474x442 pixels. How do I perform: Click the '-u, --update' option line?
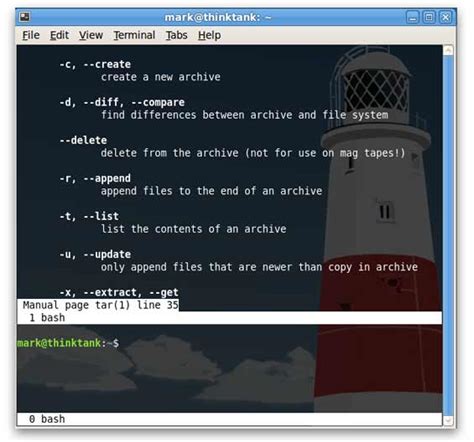coord(95,254)
